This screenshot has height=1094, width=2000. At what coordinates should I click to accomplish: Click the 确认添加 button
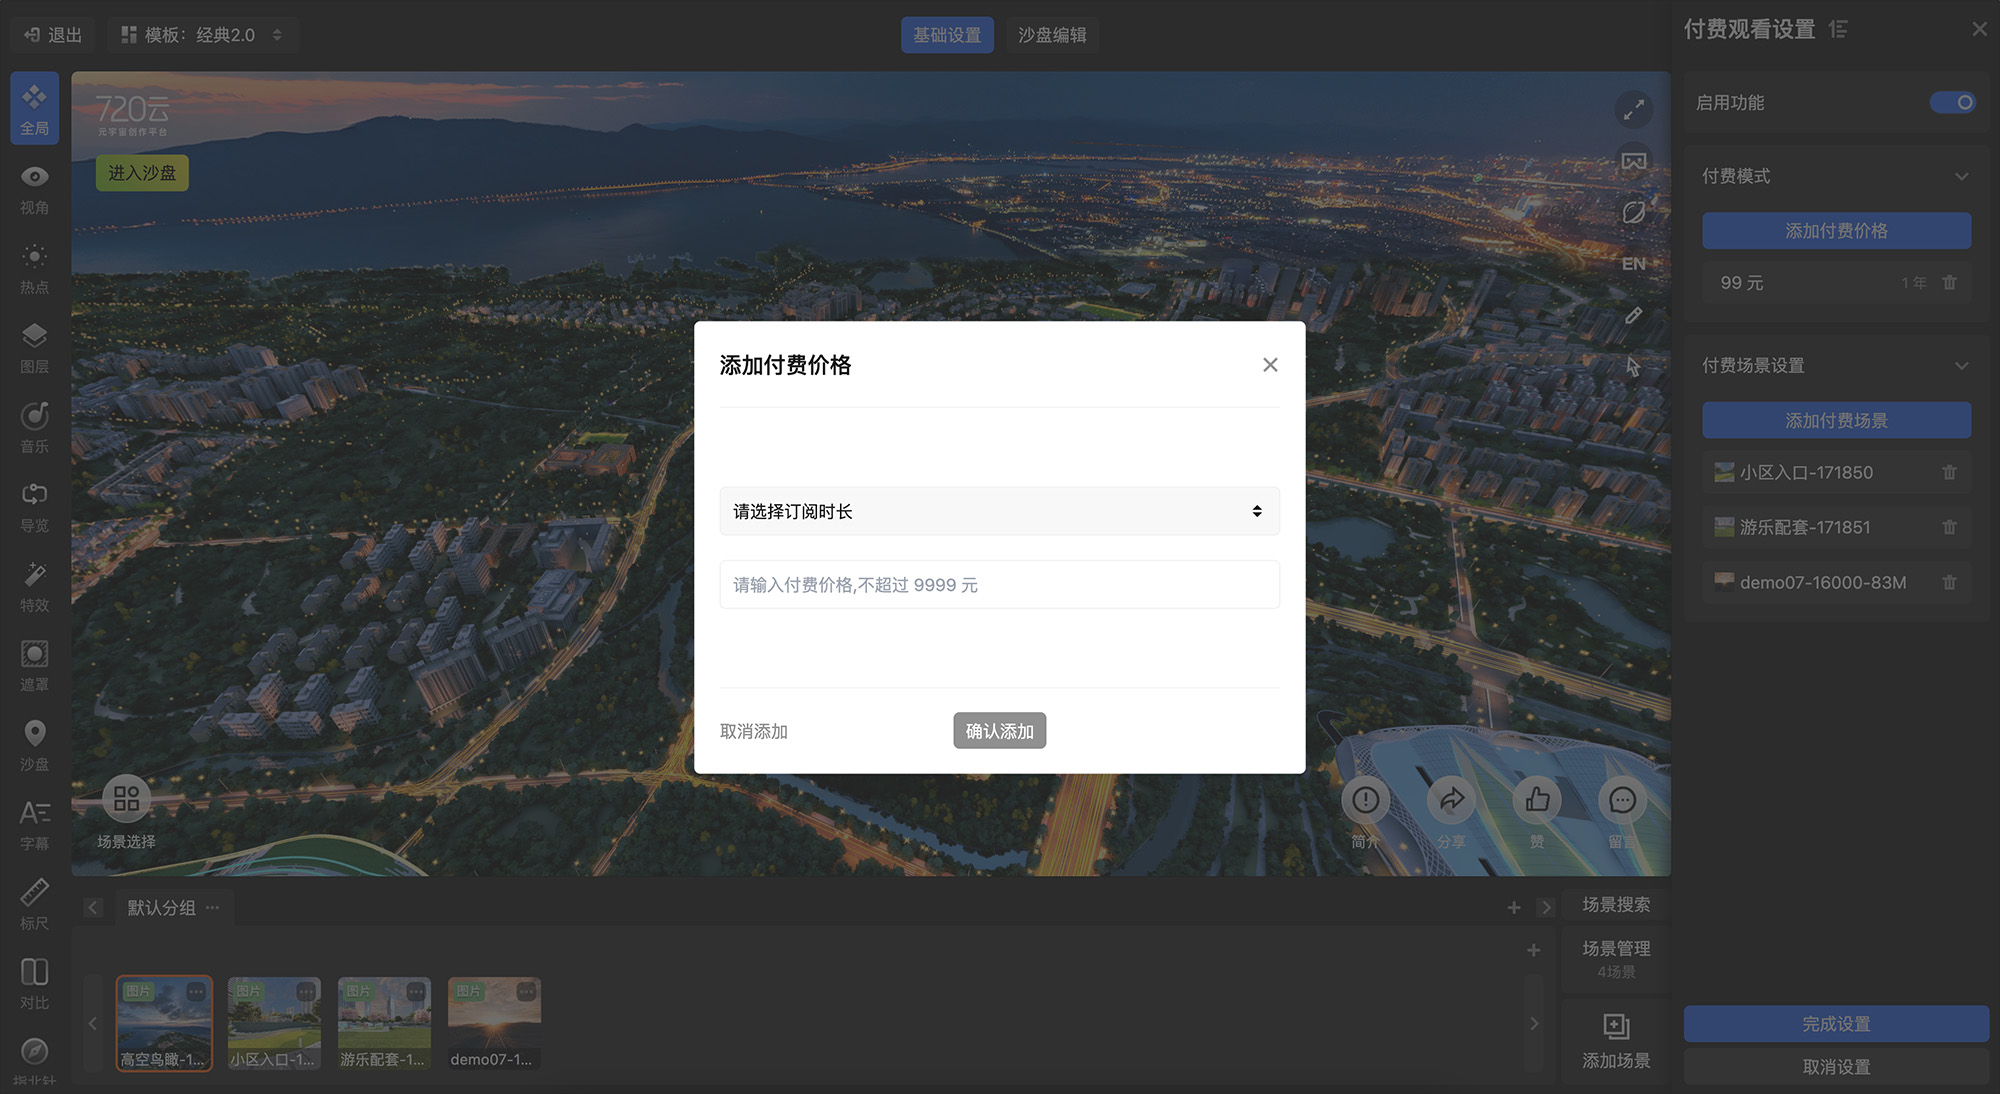999,731
